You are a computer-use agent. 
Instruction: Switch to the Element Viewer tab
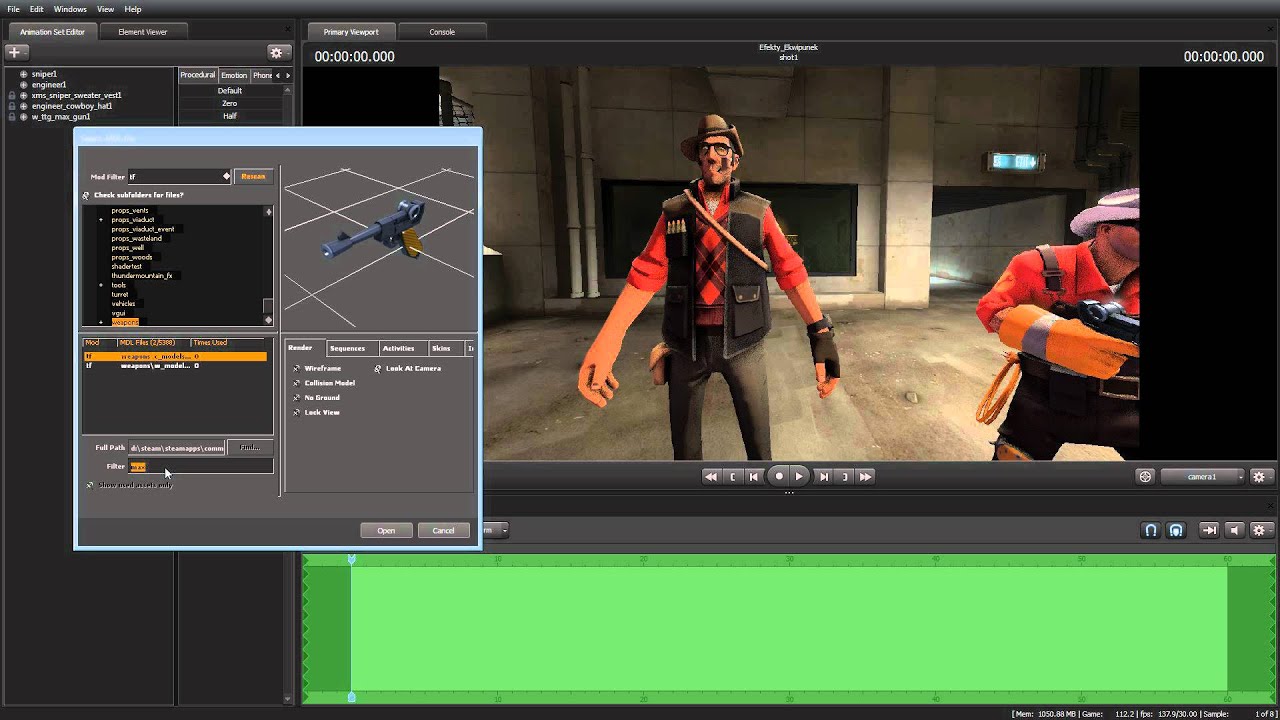click(143, 32)
